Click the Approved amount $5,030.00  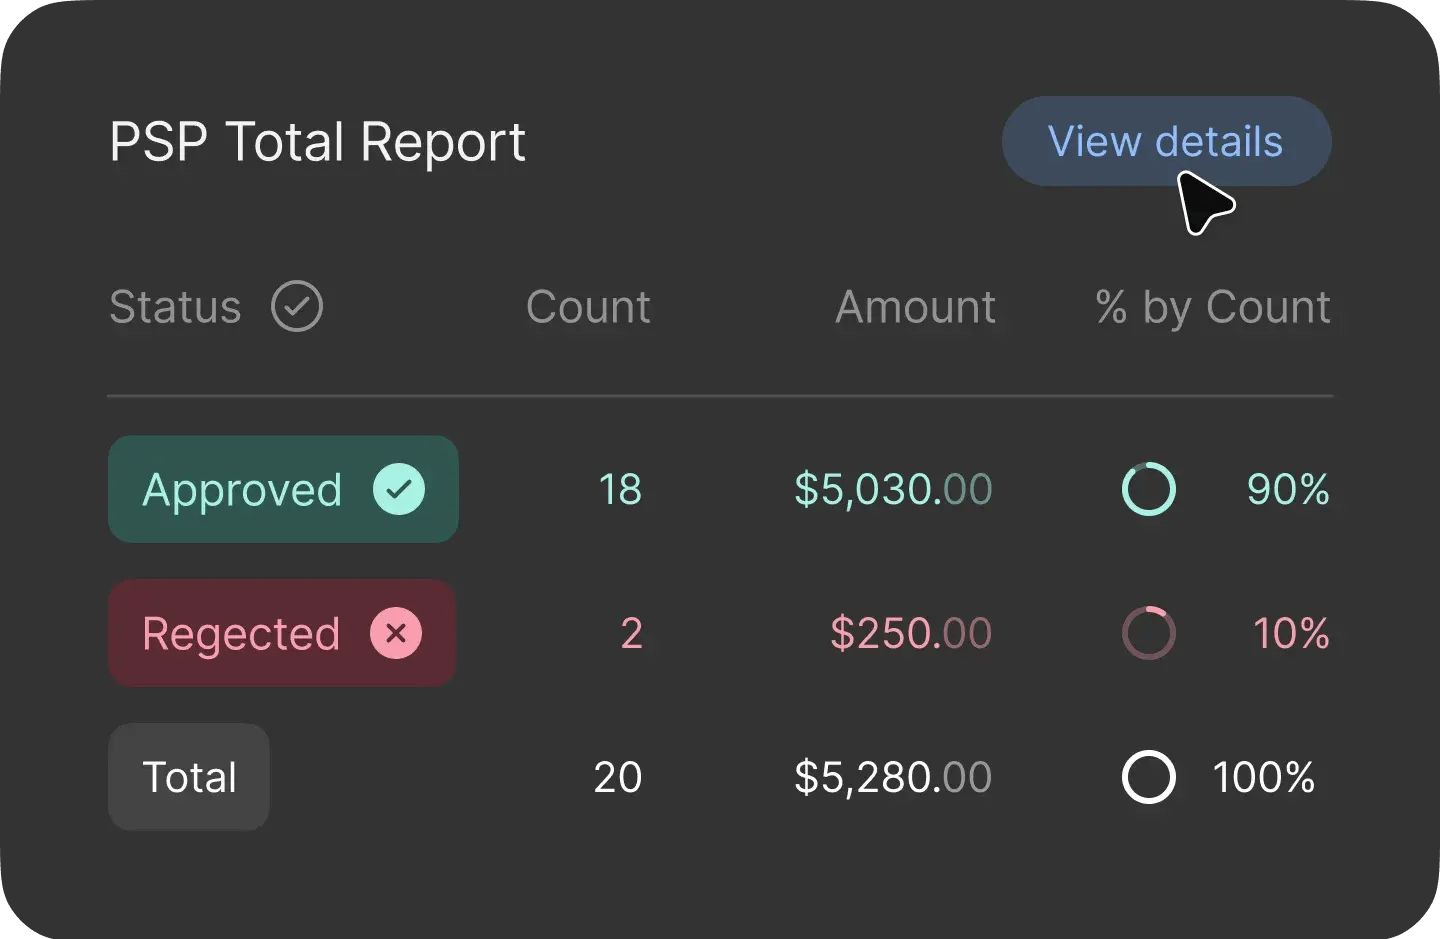point(893,490)
